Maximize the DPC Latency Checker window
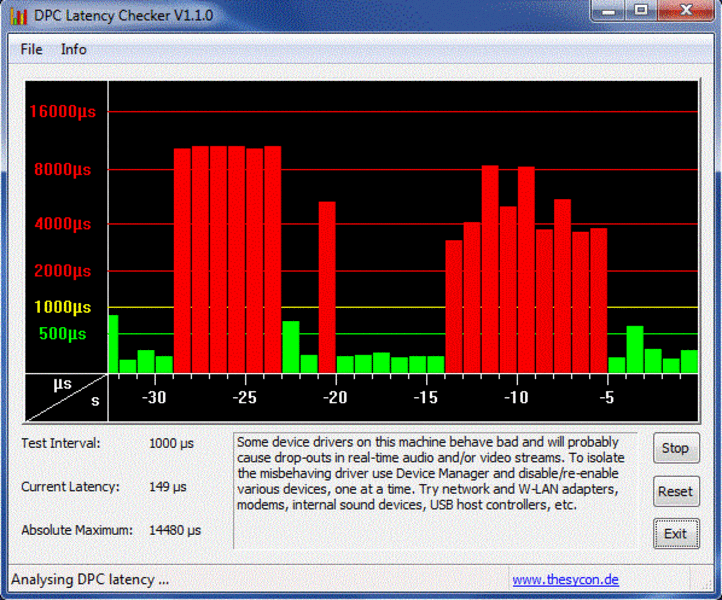 point(641,11)
